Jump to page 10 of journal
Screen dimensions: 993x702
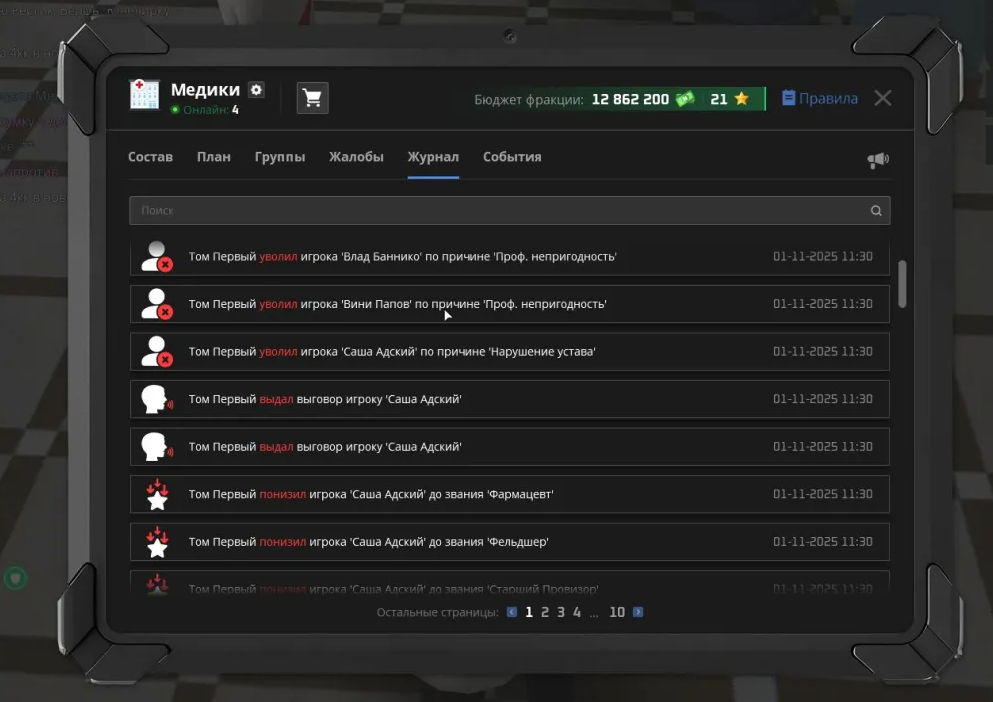point(617,612)
